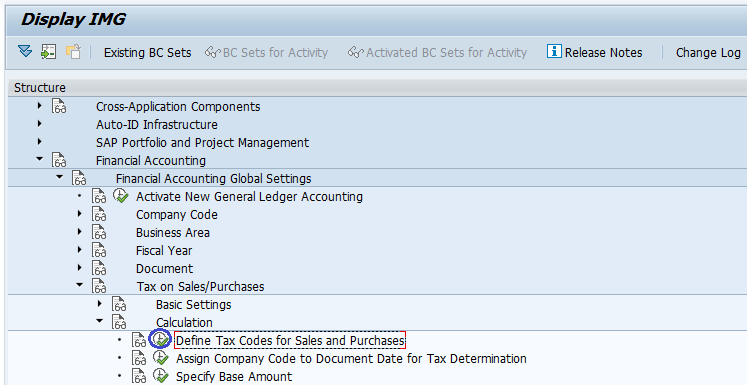Select Auto-ID Infrastructure tree row
This screenshot has height=385, width=747.
click(x=157, y=125)
